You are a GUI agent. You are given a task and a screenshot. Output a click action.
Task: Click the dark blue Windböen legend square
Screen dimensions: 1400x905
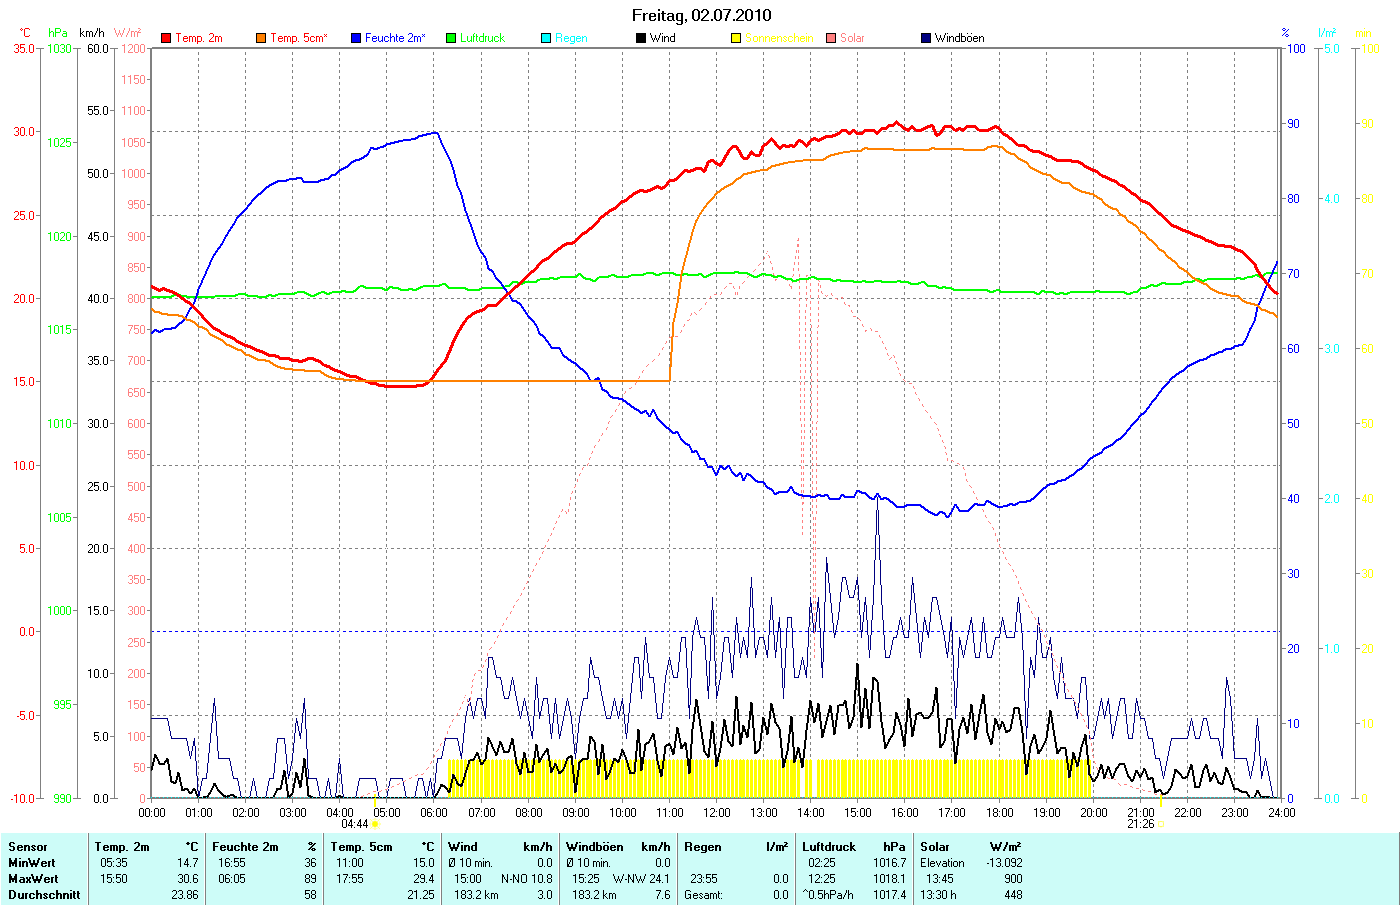(x=926, y=38)
